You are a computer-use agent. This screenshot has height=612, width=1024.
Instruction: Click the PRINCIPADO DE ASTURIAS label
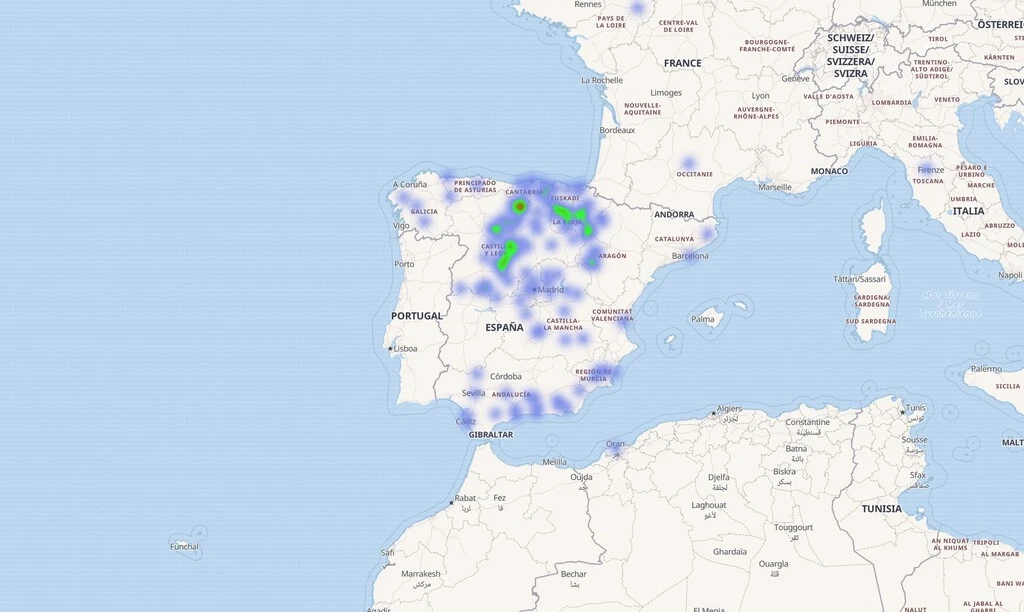(x=475, y=187)
